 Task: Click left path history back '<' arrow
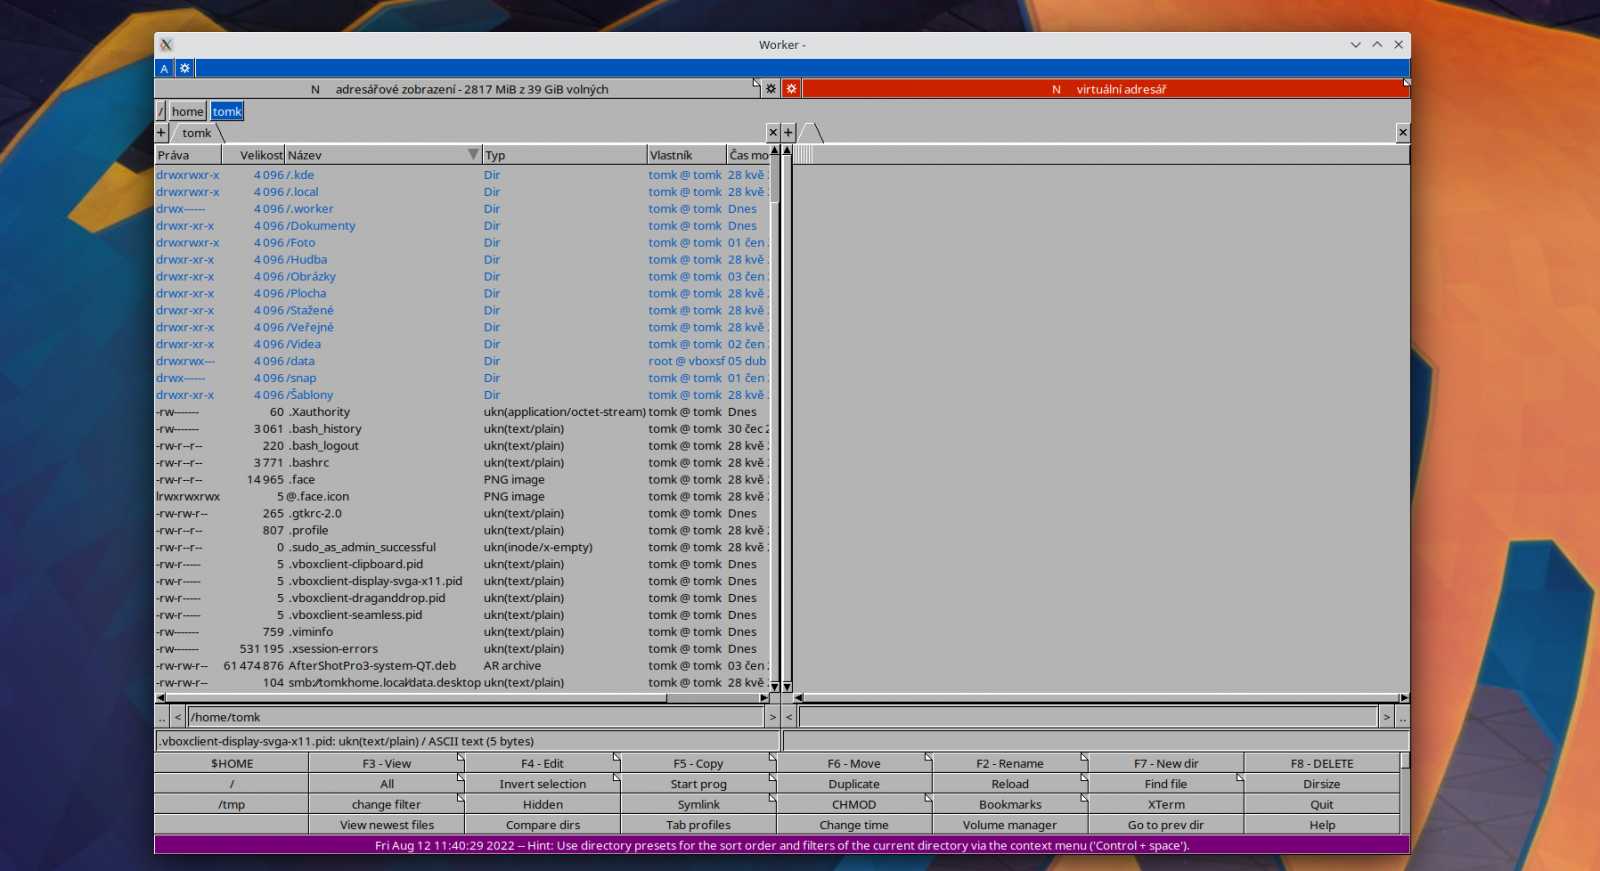[x=178, y=717]
